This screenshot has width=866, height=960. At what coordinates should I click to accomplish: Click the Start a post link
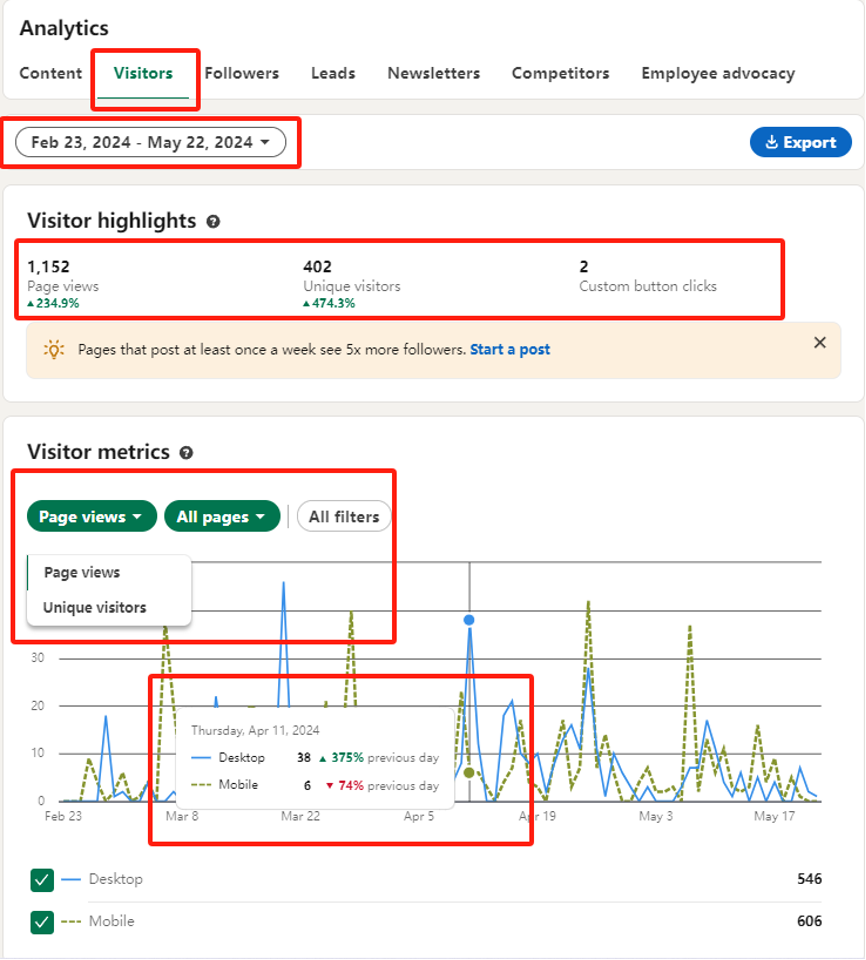510,350
